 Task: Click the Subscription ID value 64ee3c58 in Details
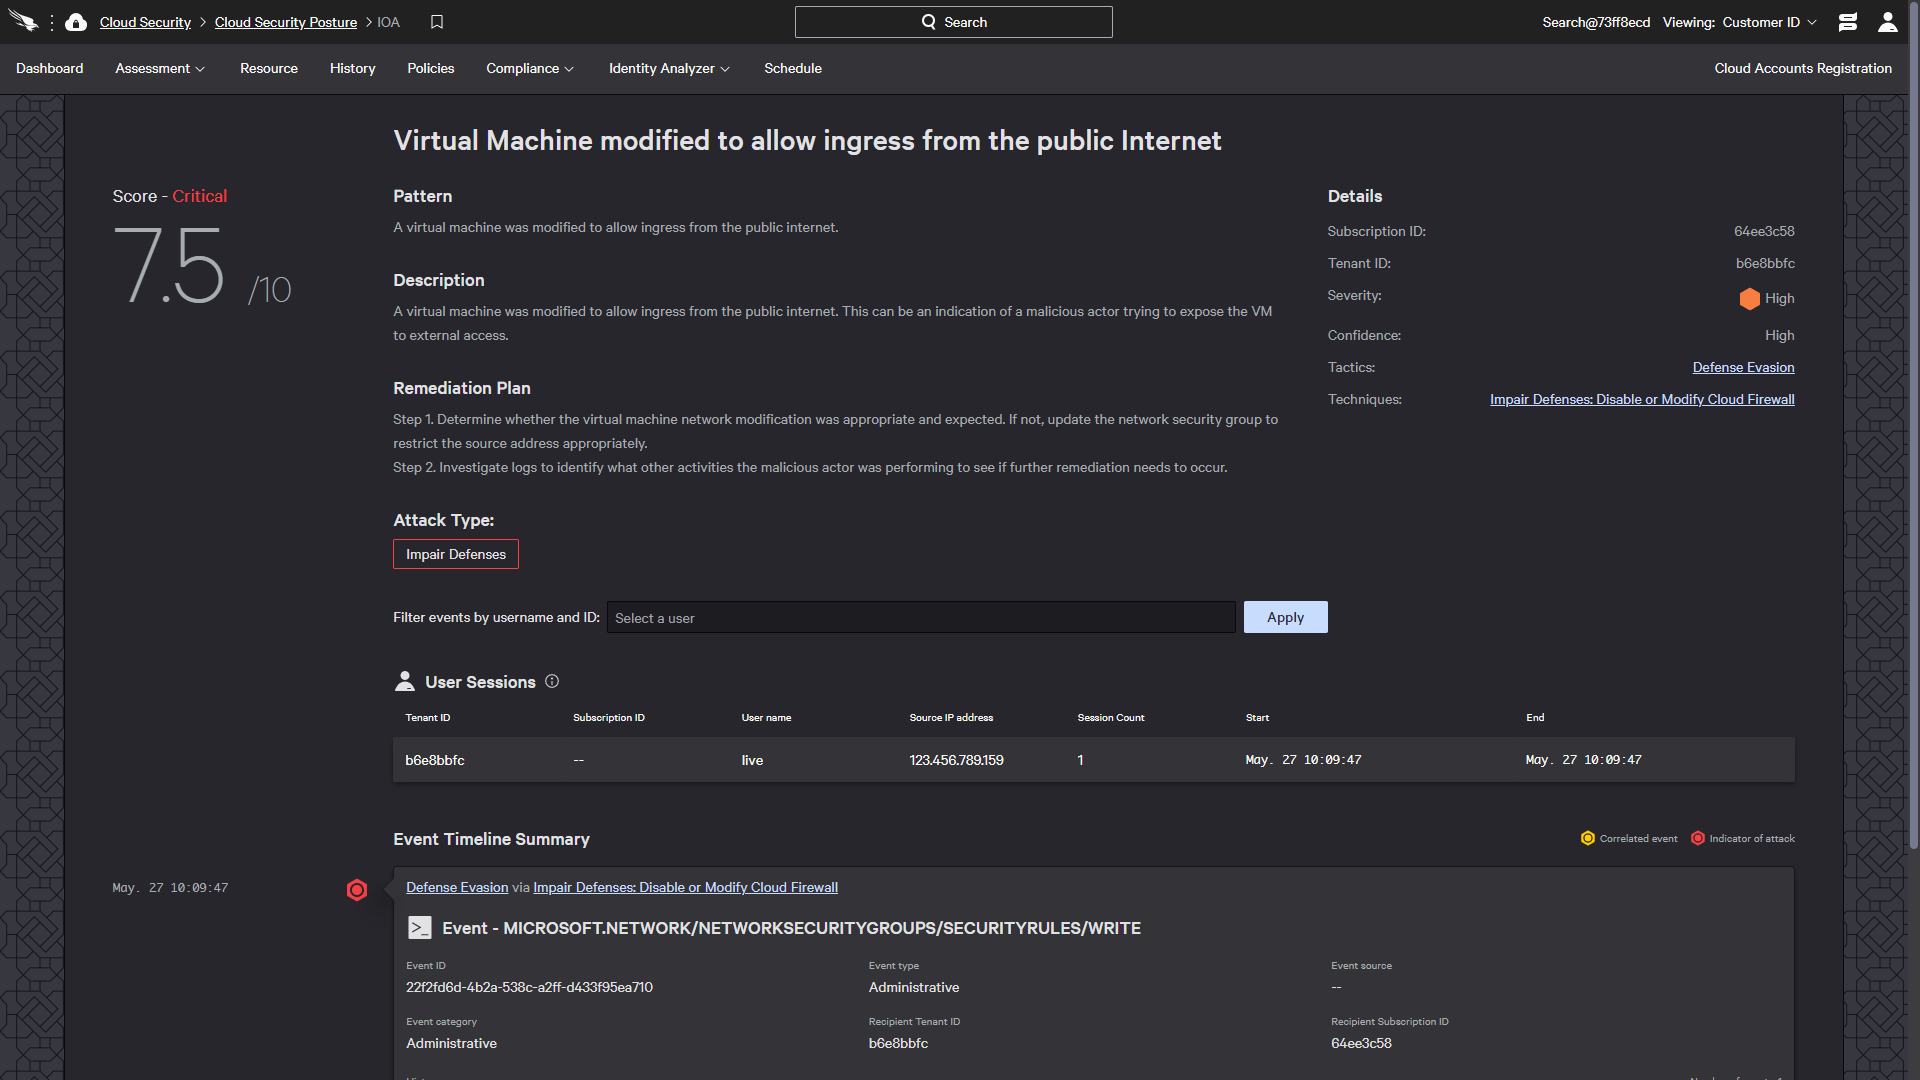[1764, 231]
